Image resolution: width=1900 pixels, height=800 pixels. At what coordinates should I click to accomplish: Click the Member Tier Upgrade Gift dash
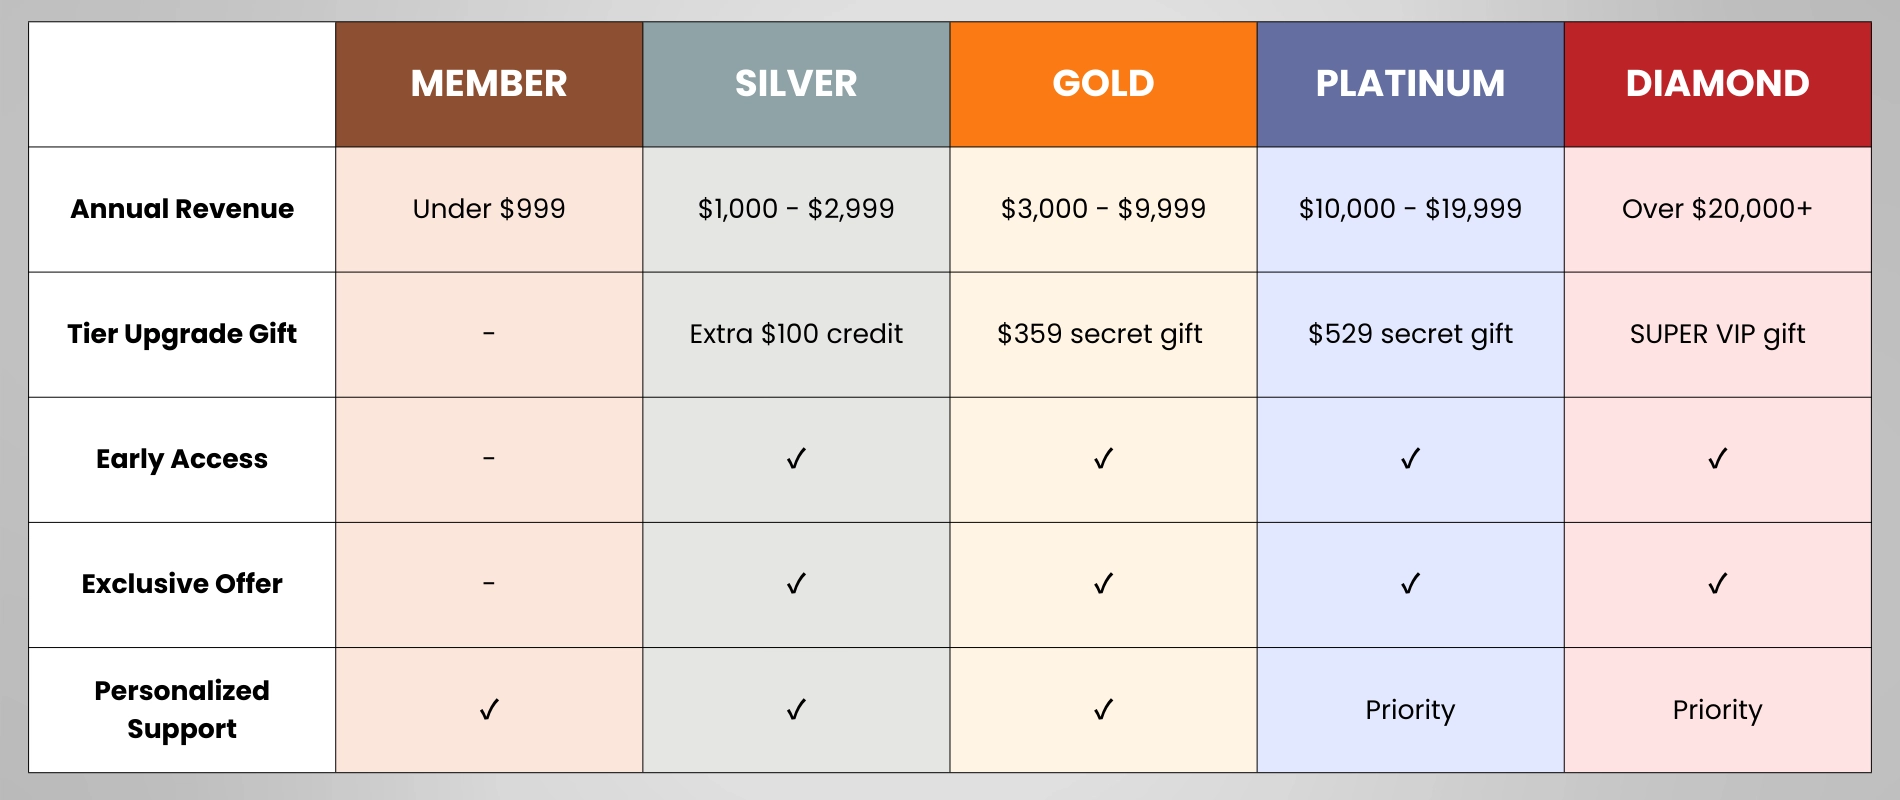coord(489,334)
